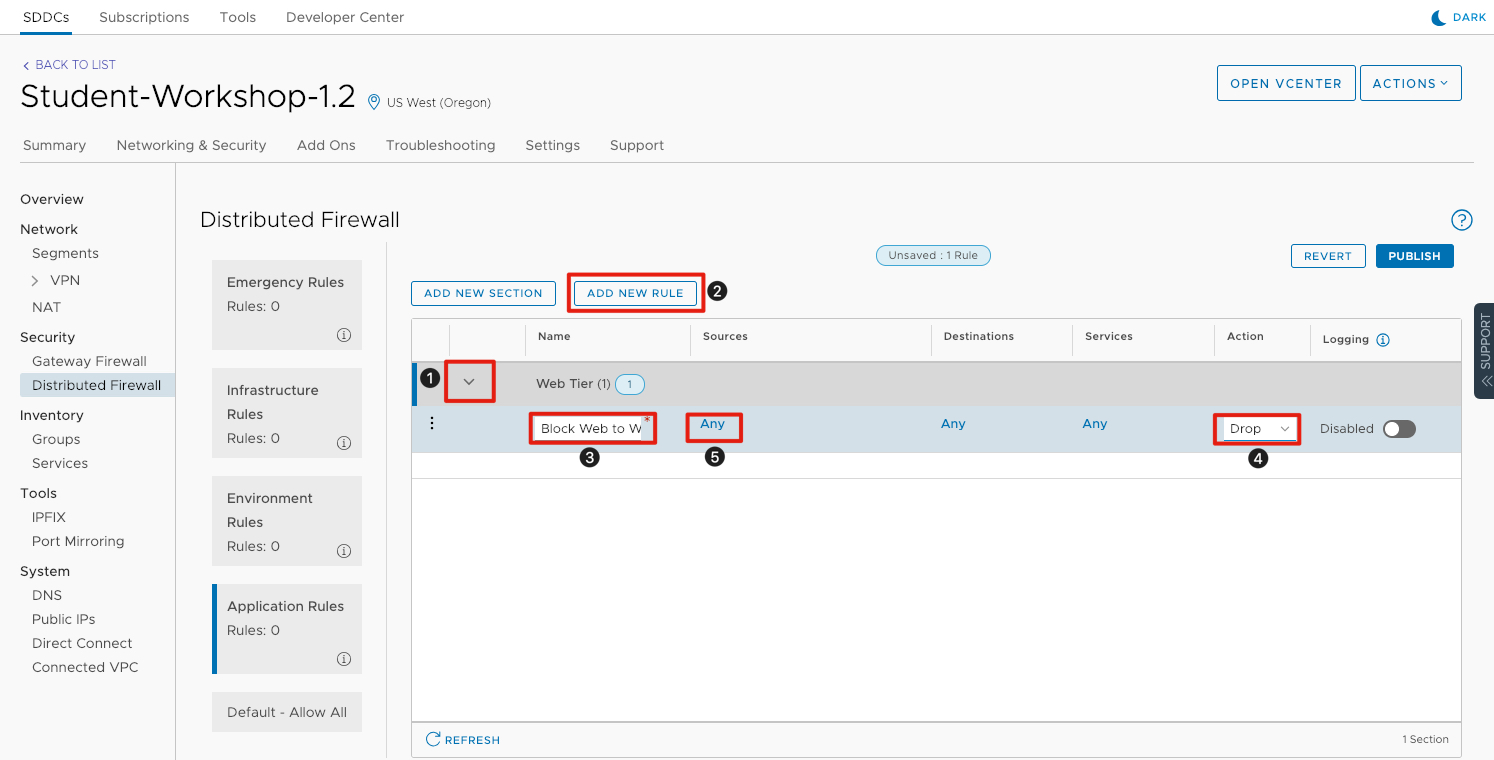The width and height of the screenshot is (1494, 760).
Task: Open the Developer Center menu
Action: tap(345, 17)
